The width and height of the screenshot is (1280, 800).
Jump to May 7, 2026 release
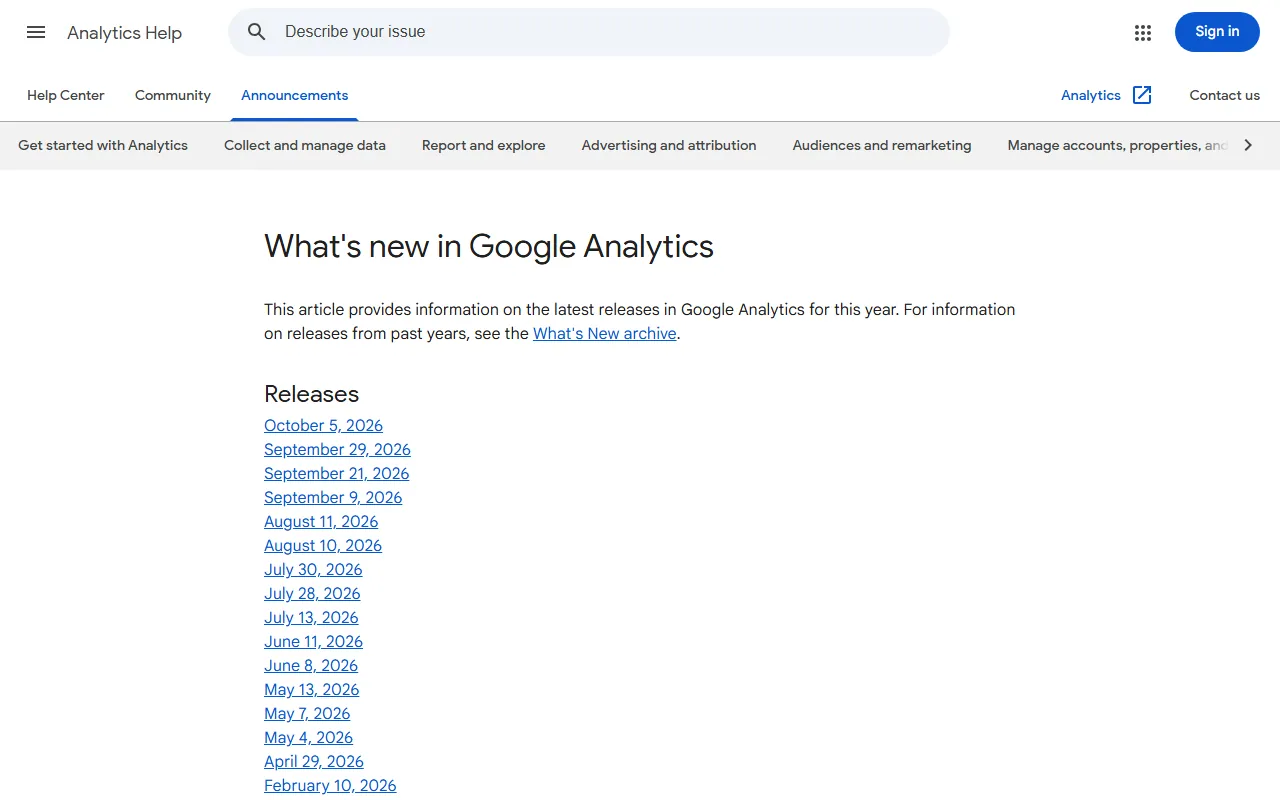click(307, 713)
